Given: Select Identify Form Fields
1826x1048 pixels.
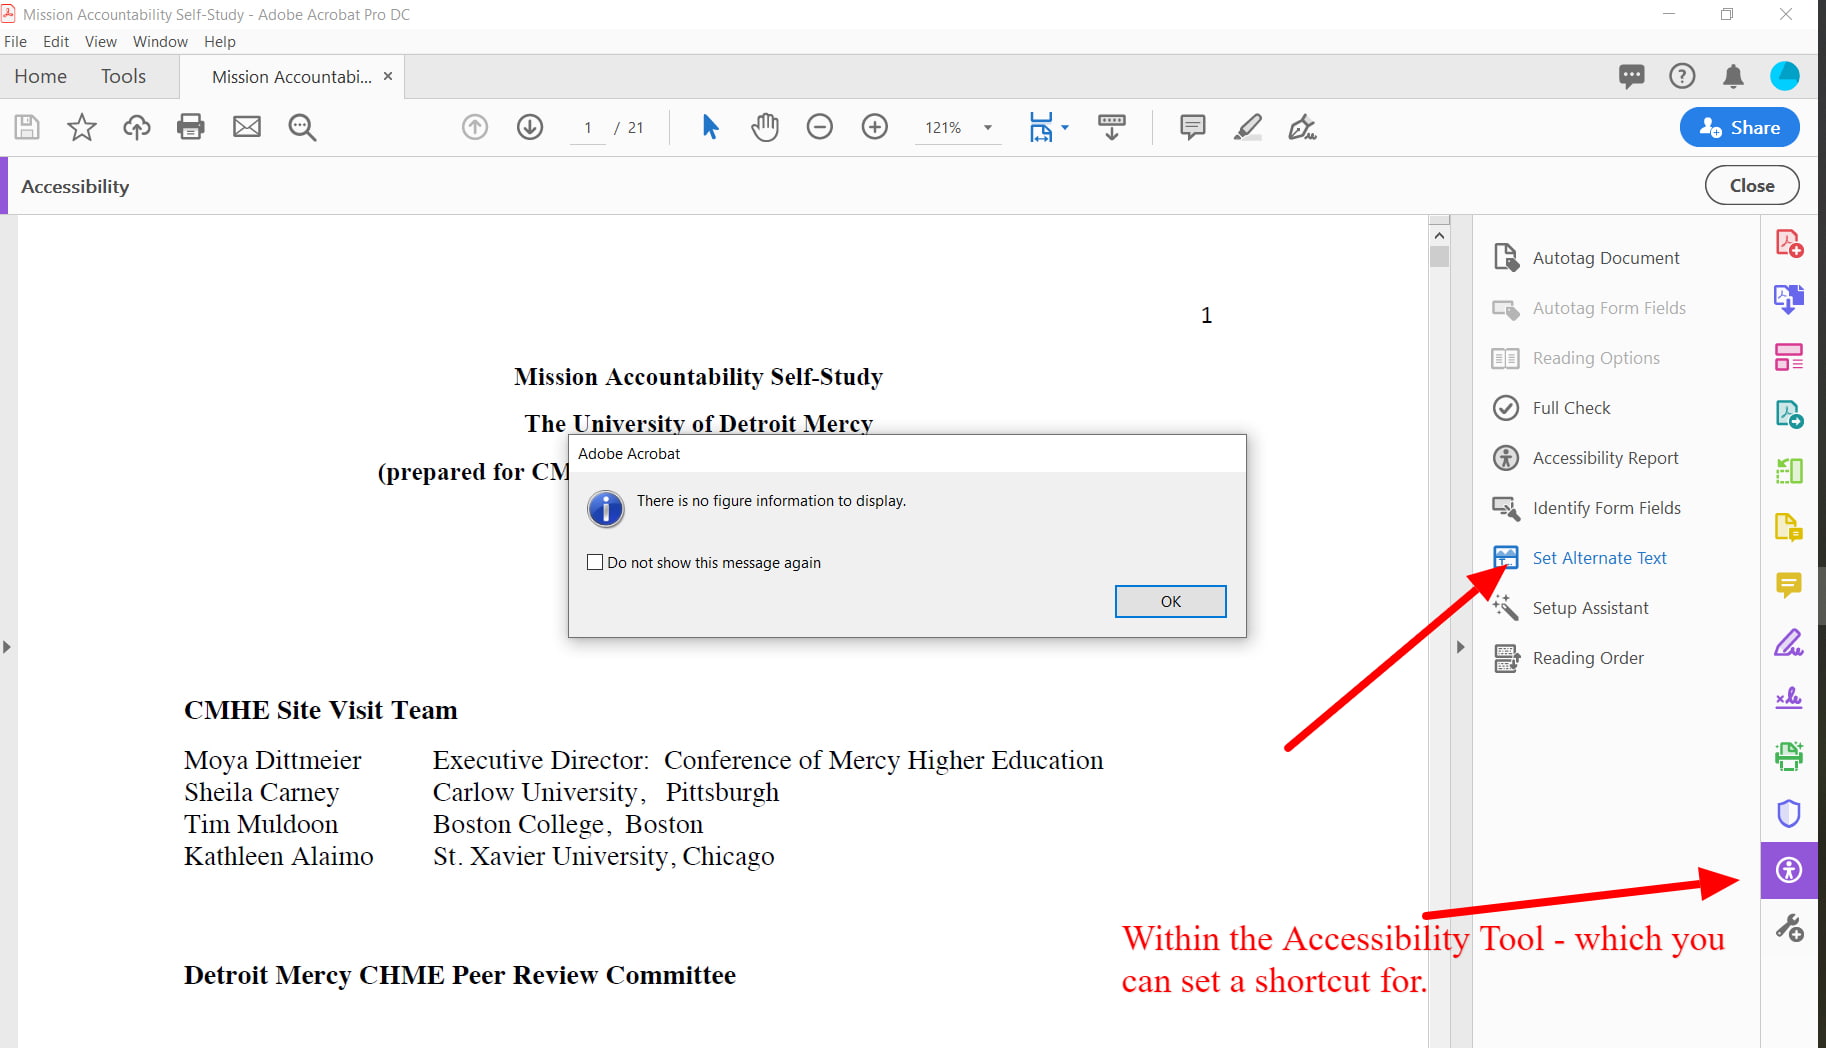Looking at the screenshot, I should click(1586, 508).
